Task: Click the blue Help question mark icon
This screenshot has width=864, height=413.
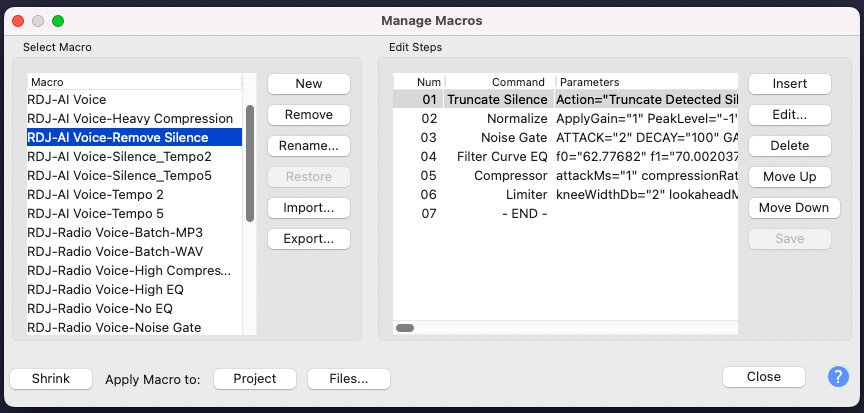Action: [838, 377]
